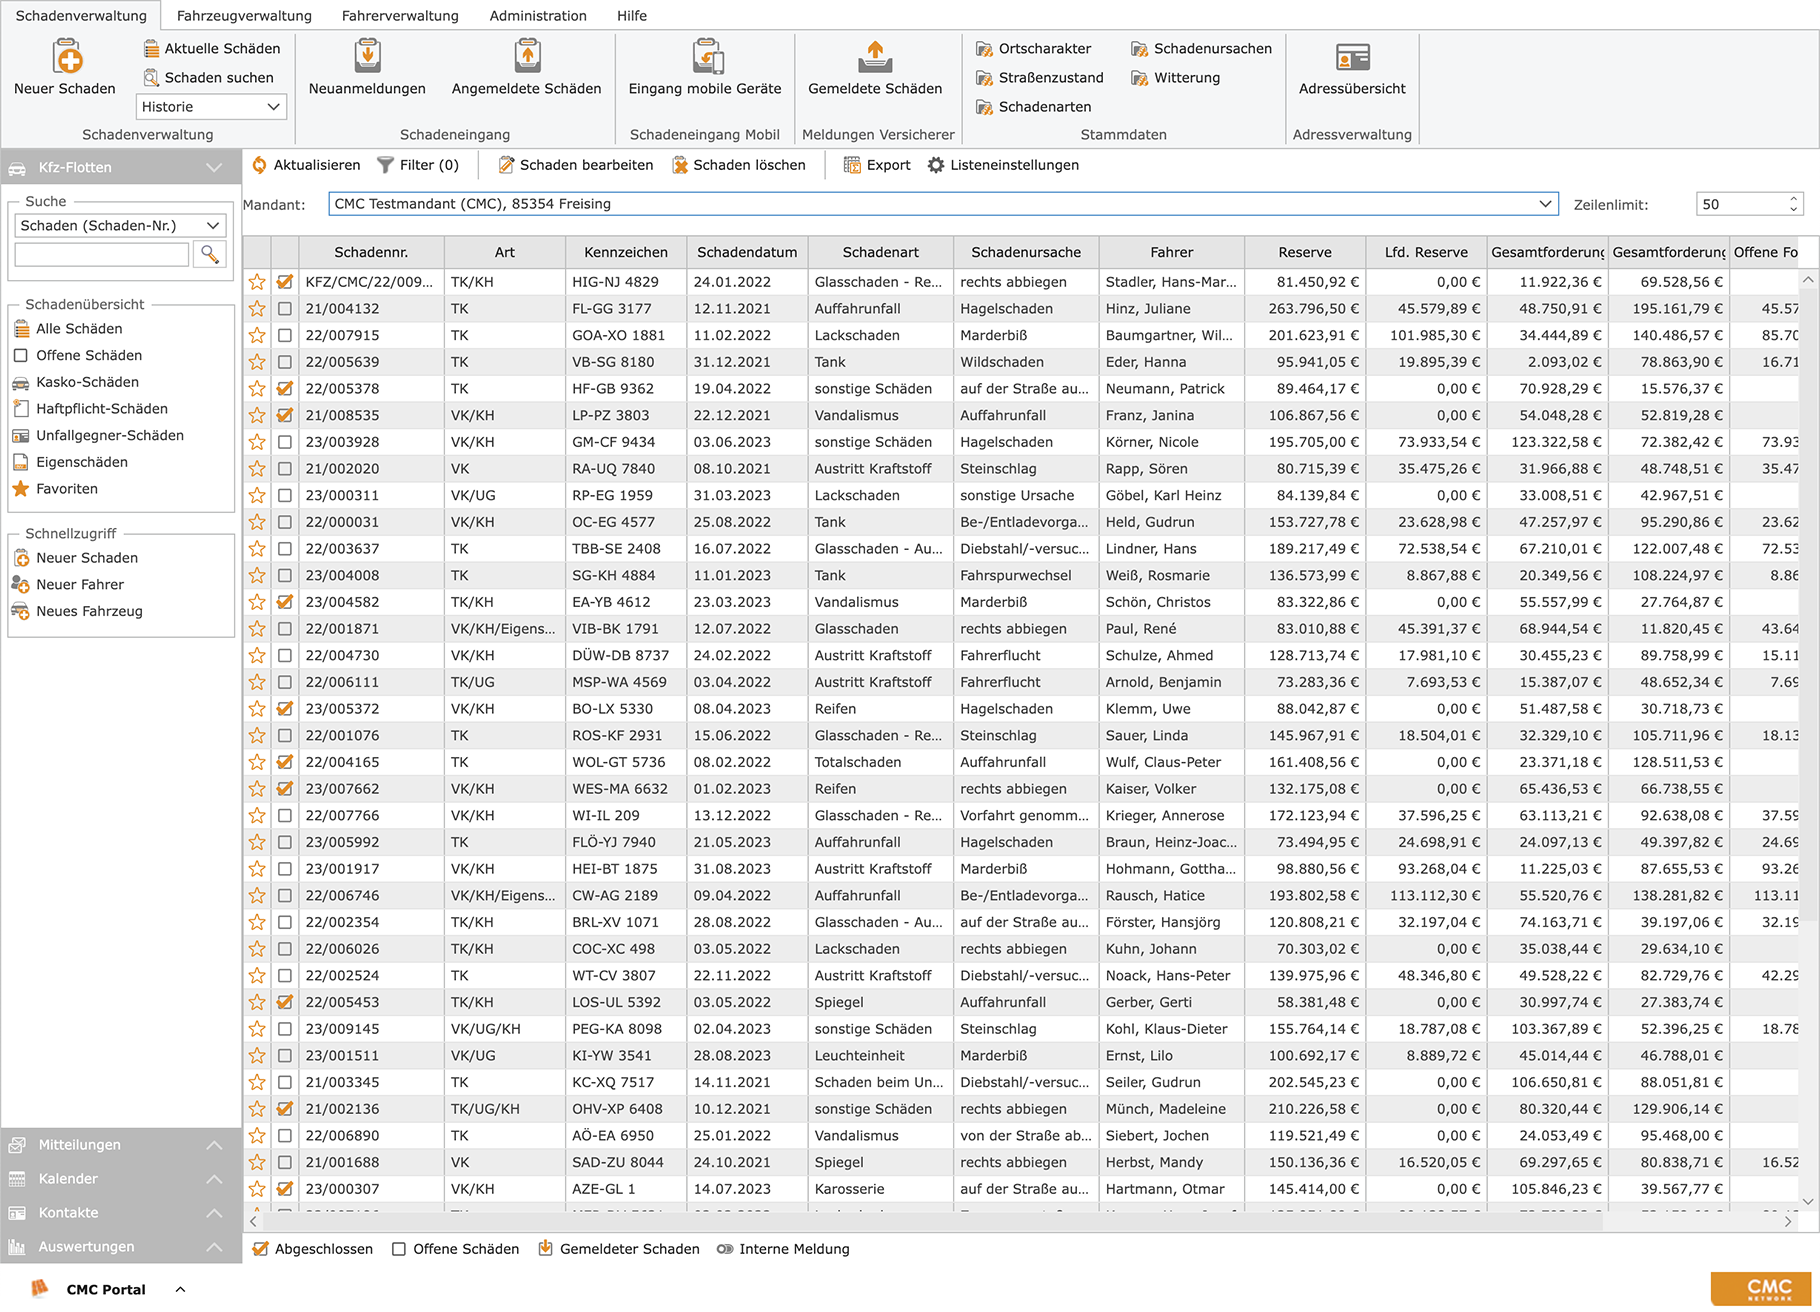Click Neues Fahrzeug quick access

pos(78,611)
